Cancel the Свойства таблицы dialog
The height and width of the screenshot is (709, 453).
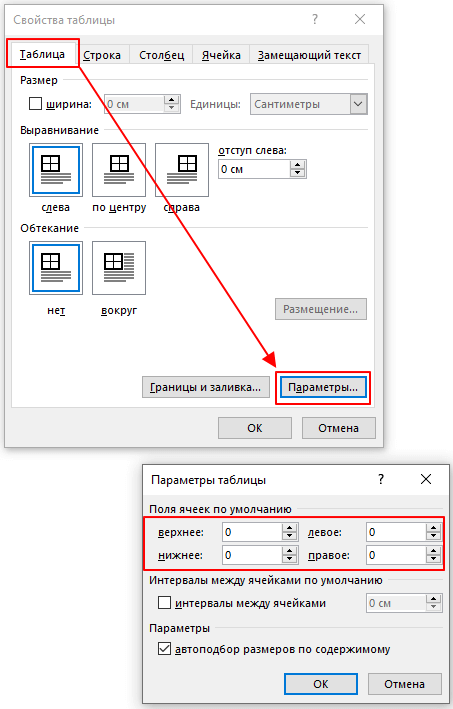point(339,428)
